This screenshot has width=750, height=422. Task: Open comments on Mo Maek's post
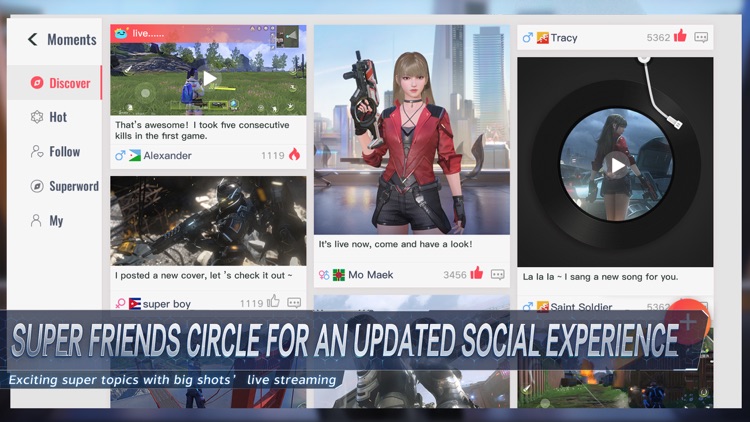(x=497, y=275)
